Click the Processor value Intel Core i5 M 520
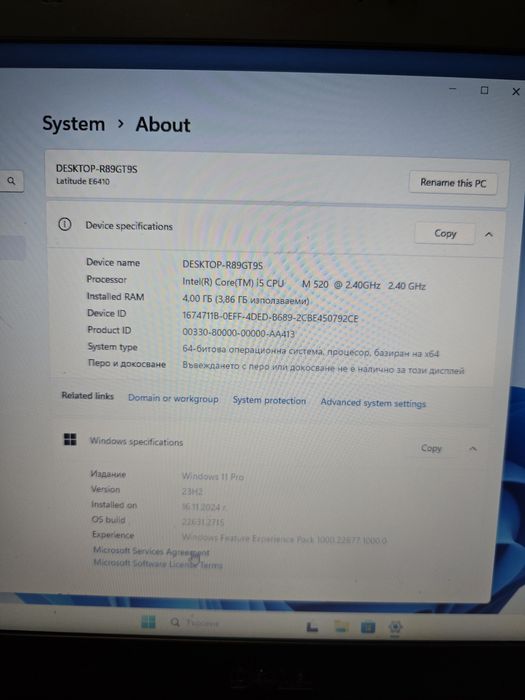The width and height of the screenshot is (525, 700). (304, 284)
